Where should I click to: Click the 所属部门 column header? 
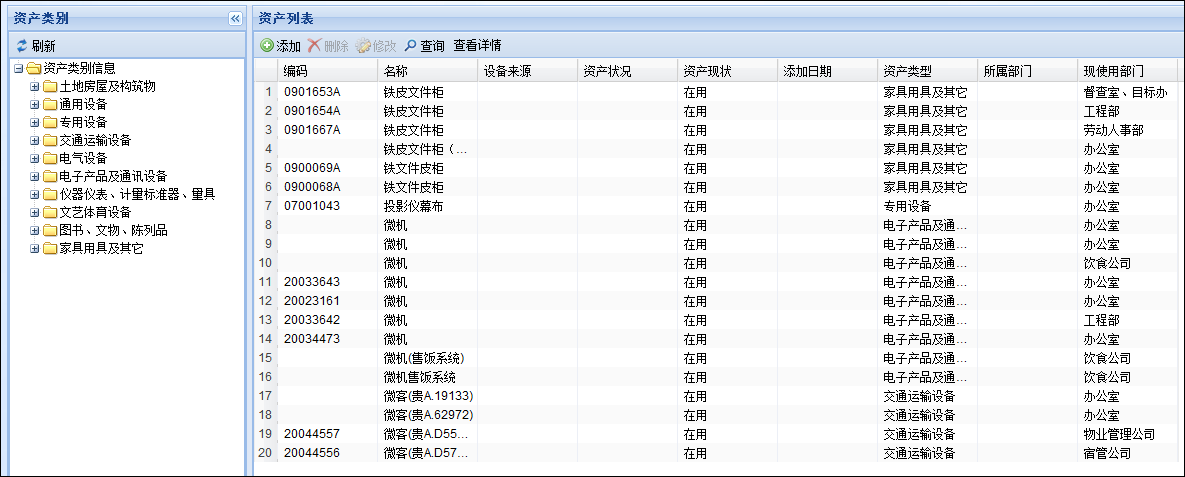click(1027, 71)
